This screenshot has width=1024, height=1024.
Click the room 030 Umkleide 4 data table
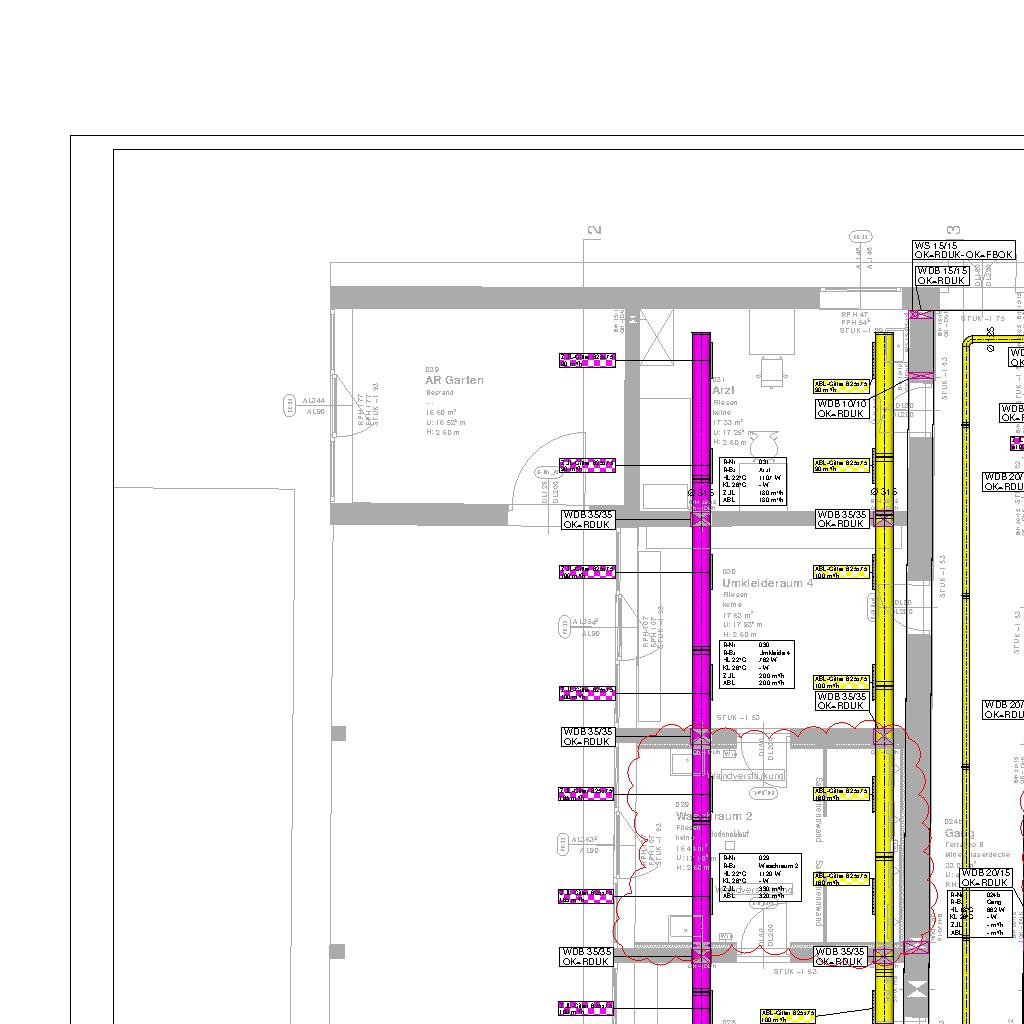(757, 664)
